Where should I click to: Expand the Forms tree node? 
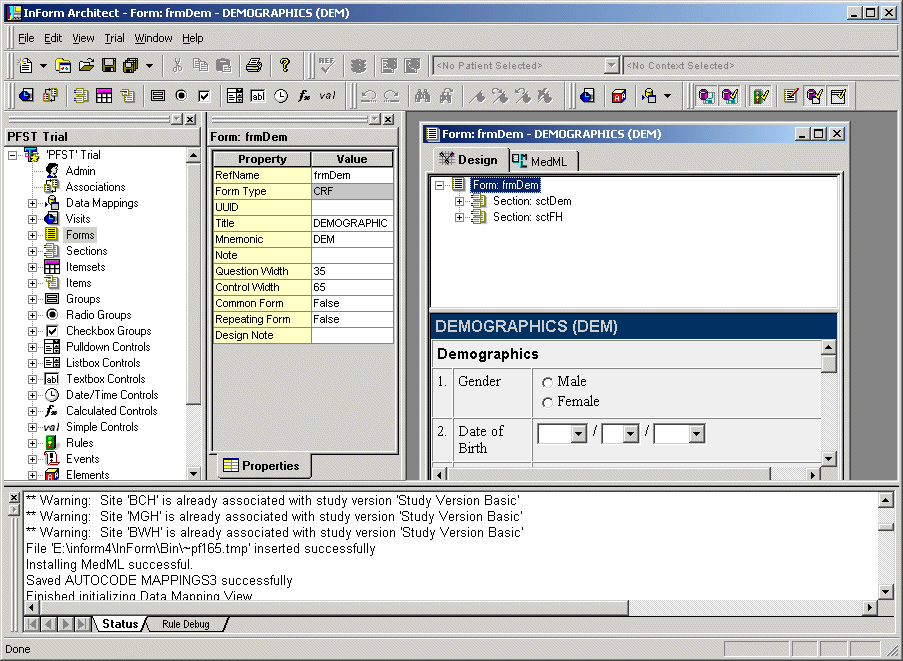click(x=32, y=235)
